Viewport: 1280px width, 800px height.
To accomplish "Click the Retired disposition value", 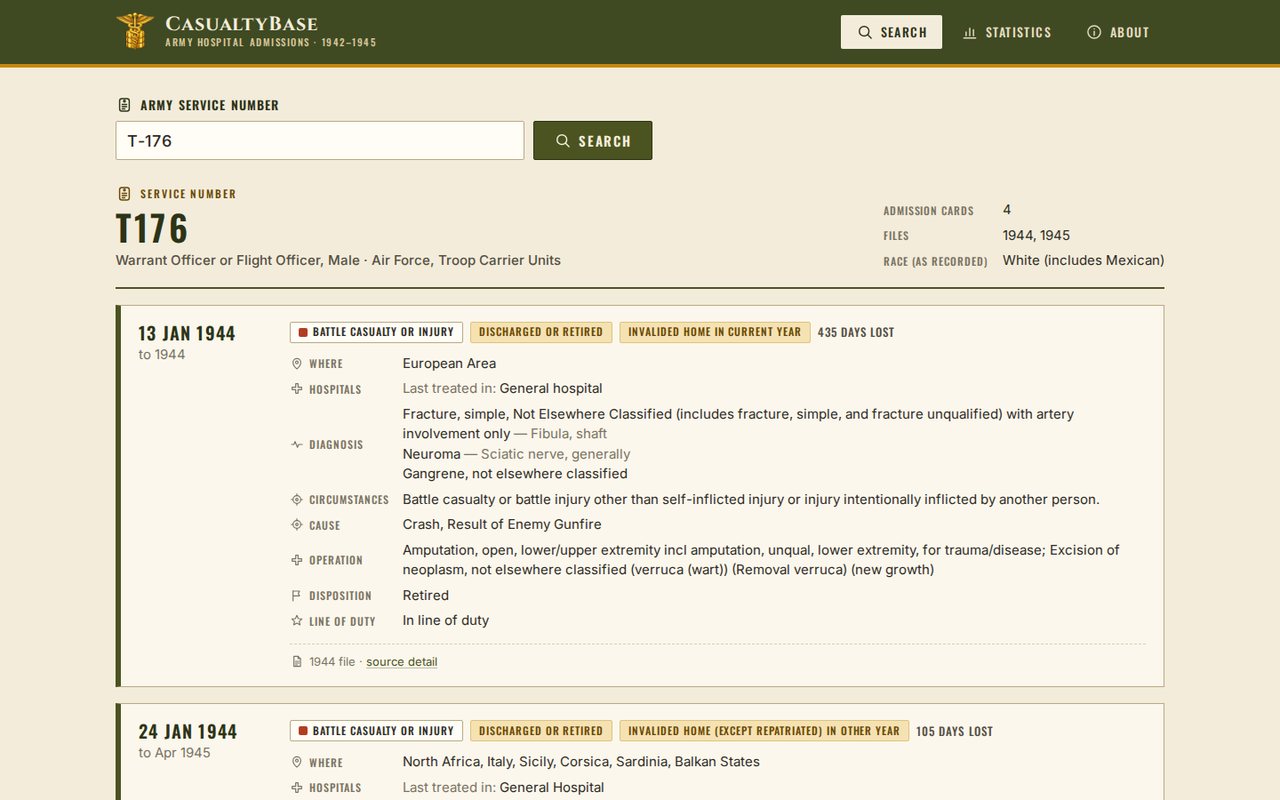I will tap(426, 595).
